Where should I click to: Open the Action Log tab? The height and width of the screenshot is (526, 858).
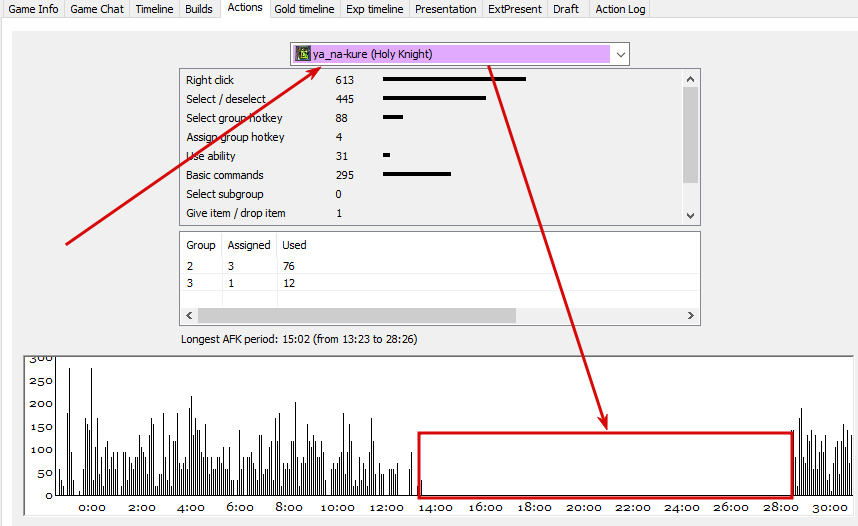tap(620, 9)
